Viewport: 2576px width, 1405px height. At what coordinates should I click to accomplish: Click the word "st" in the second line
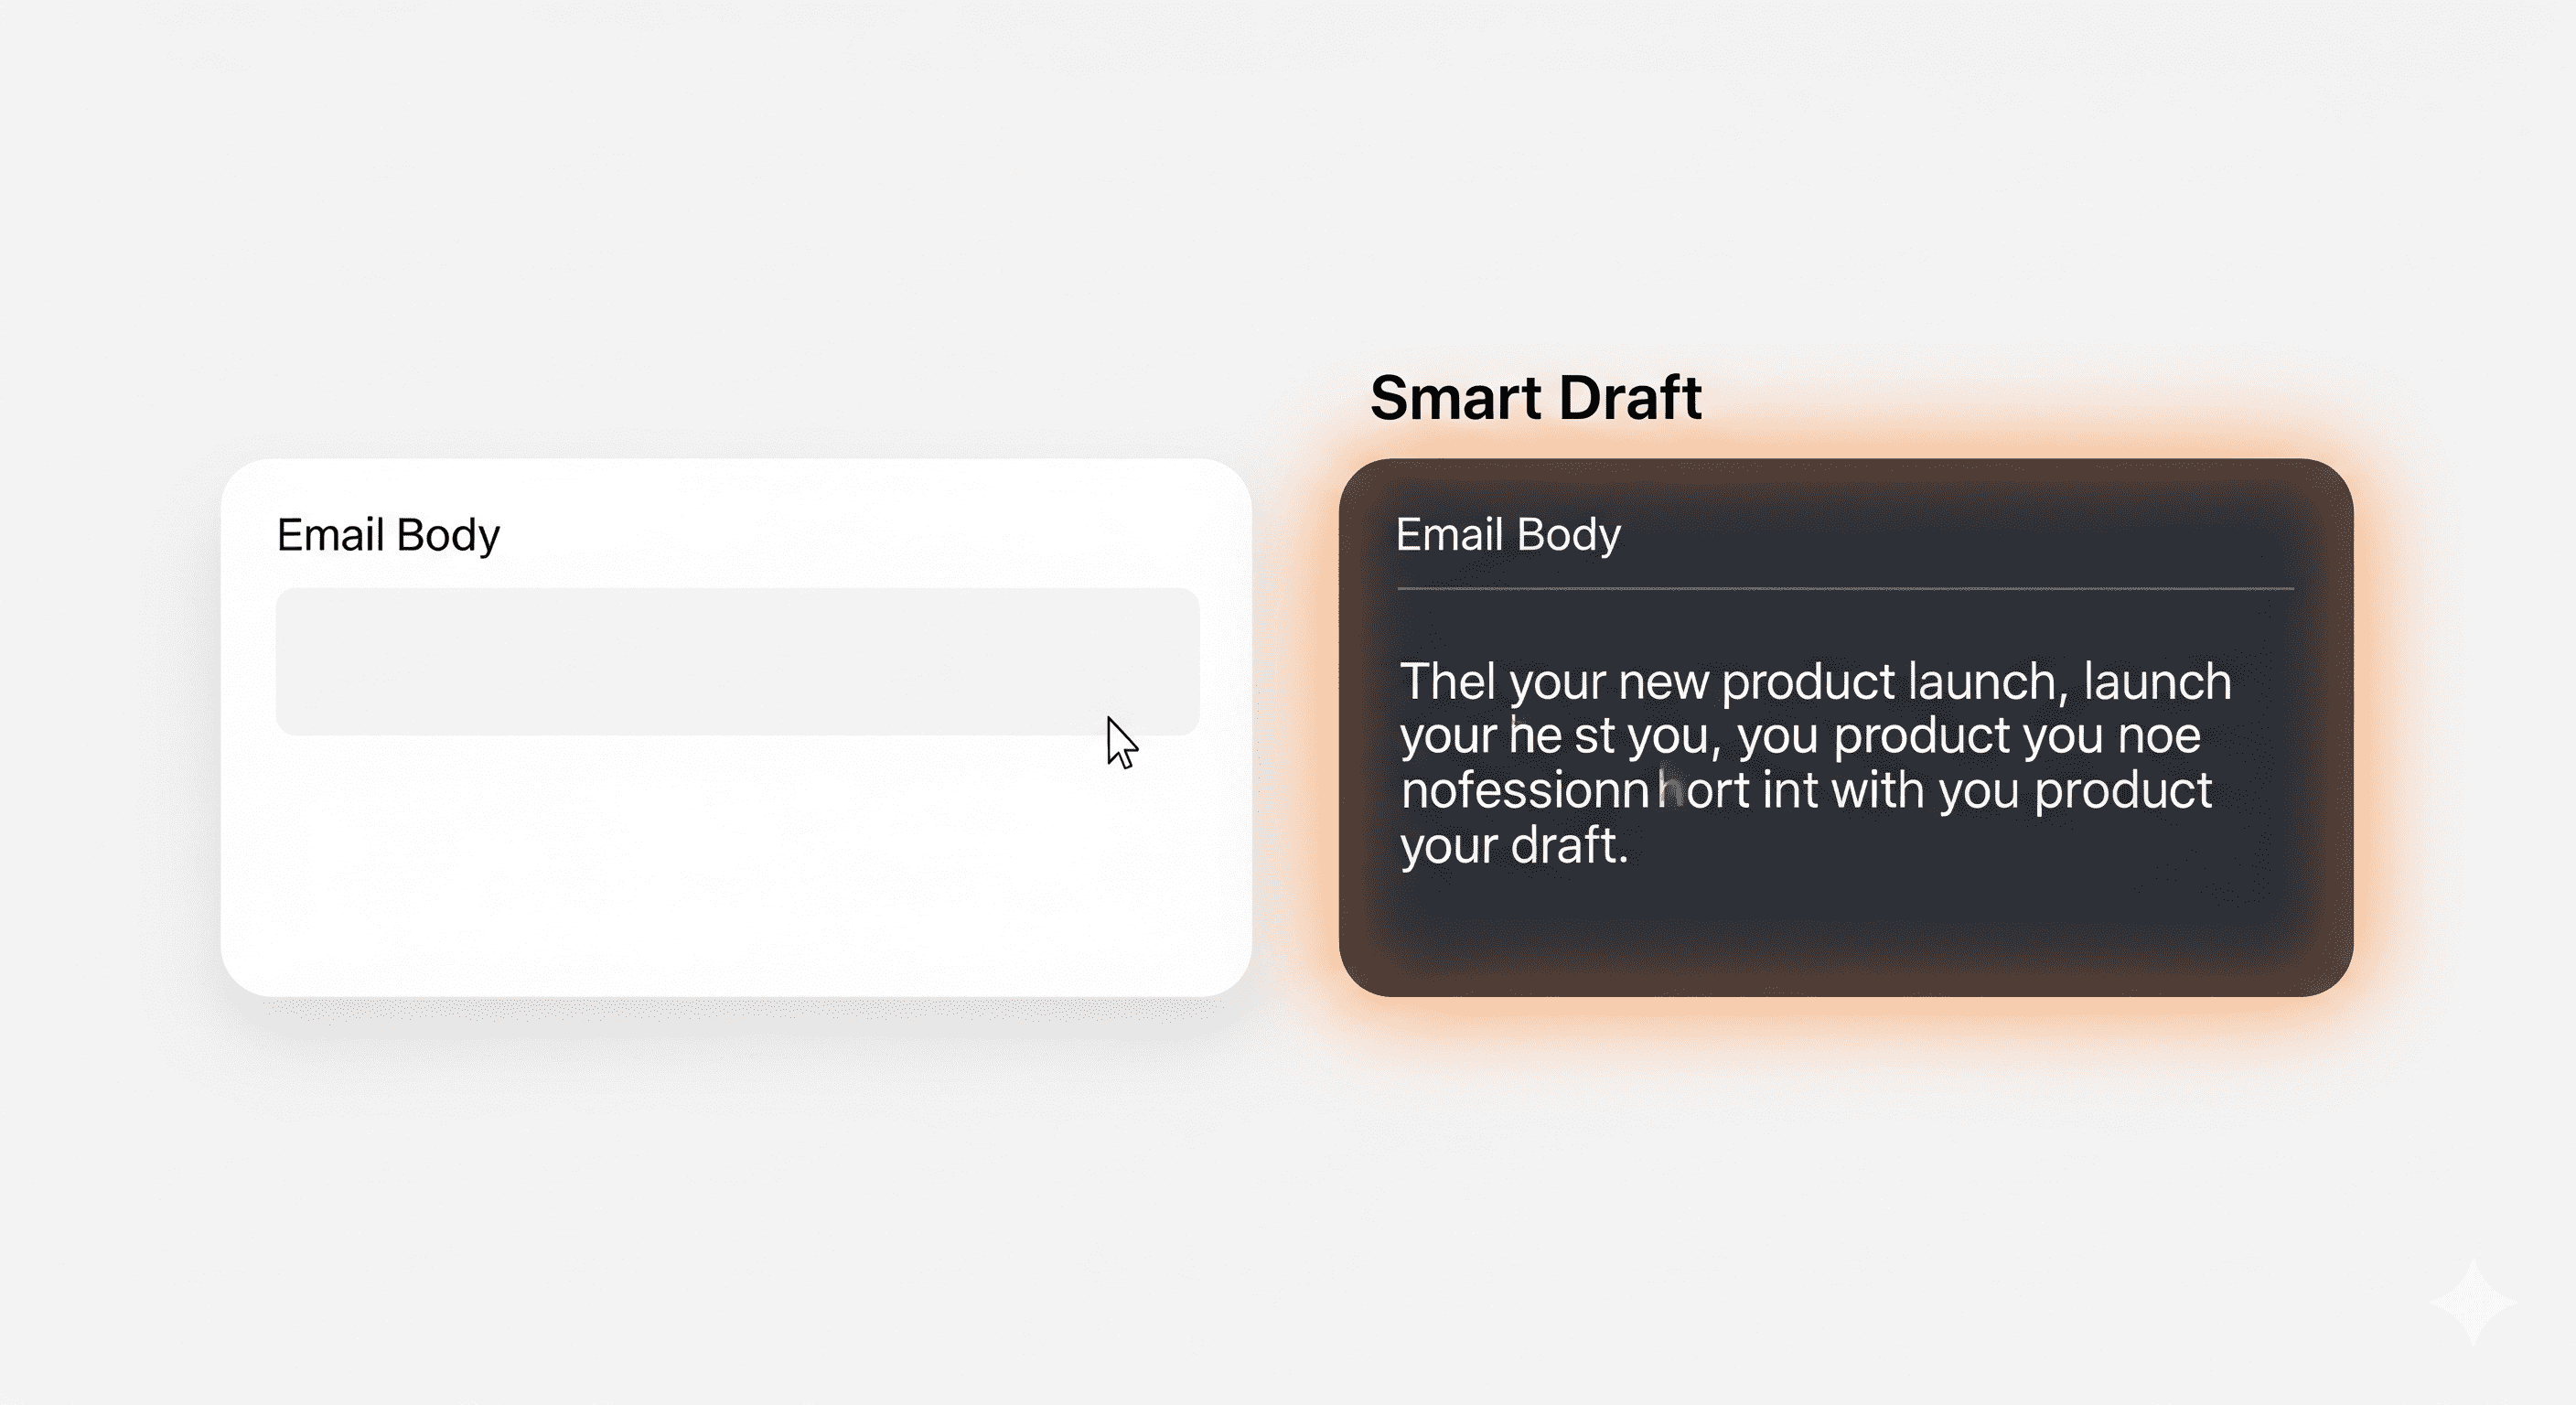[x=1594, y=736]
